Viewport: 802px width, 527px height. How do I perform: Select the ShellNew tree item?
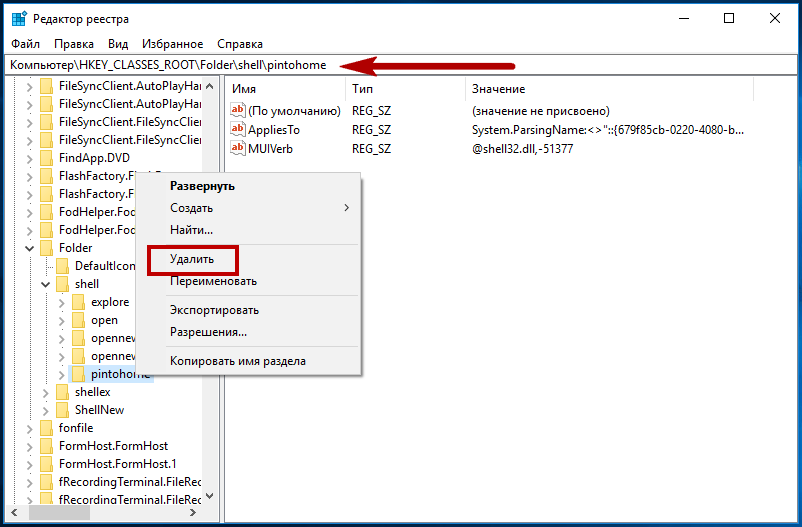[x=99, y=410]
